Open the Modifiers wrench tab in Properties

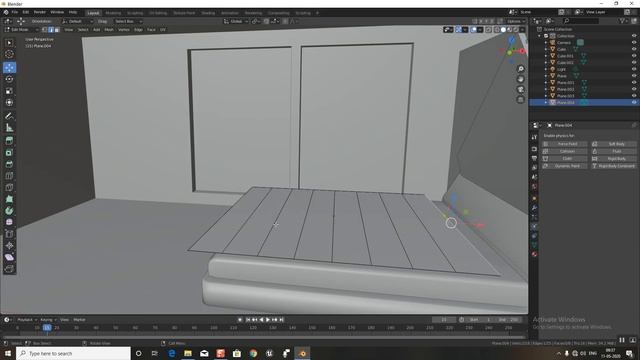point(534,208)
